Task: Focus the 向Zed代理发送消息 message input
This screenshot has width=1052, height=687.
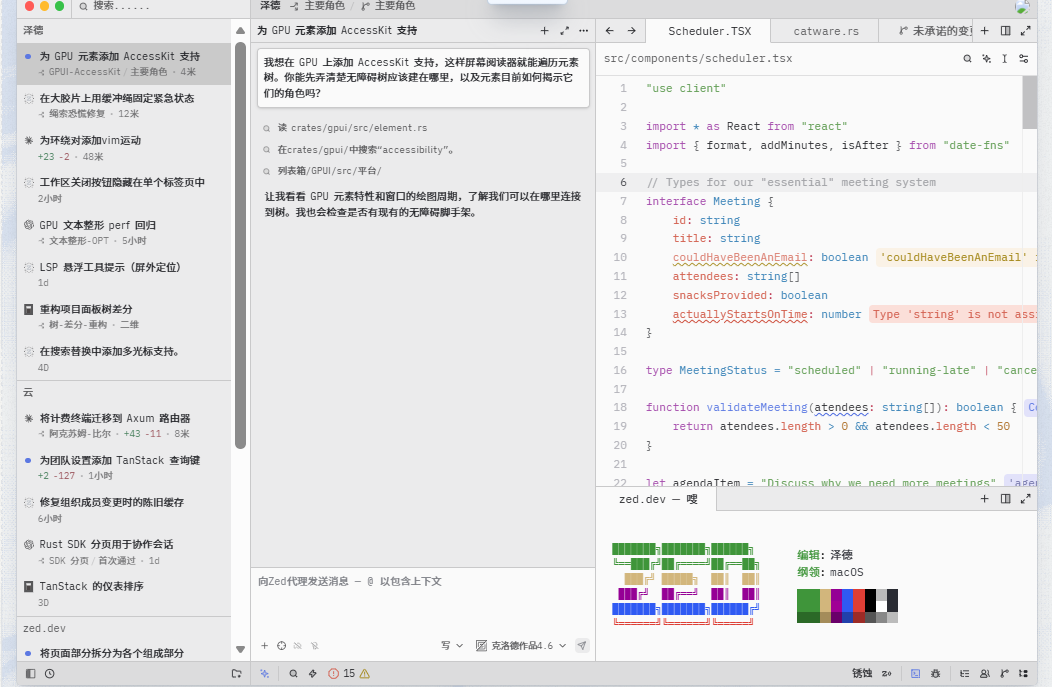Action: pos(423,582)
